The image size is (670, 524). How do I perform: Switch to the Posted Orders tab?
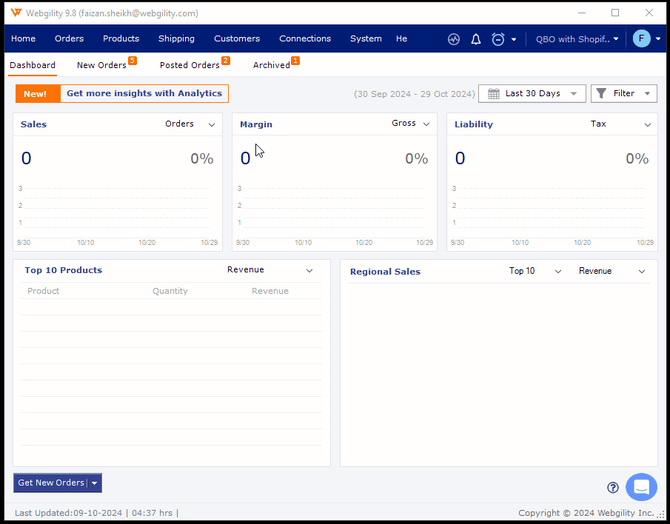point(190,65)
